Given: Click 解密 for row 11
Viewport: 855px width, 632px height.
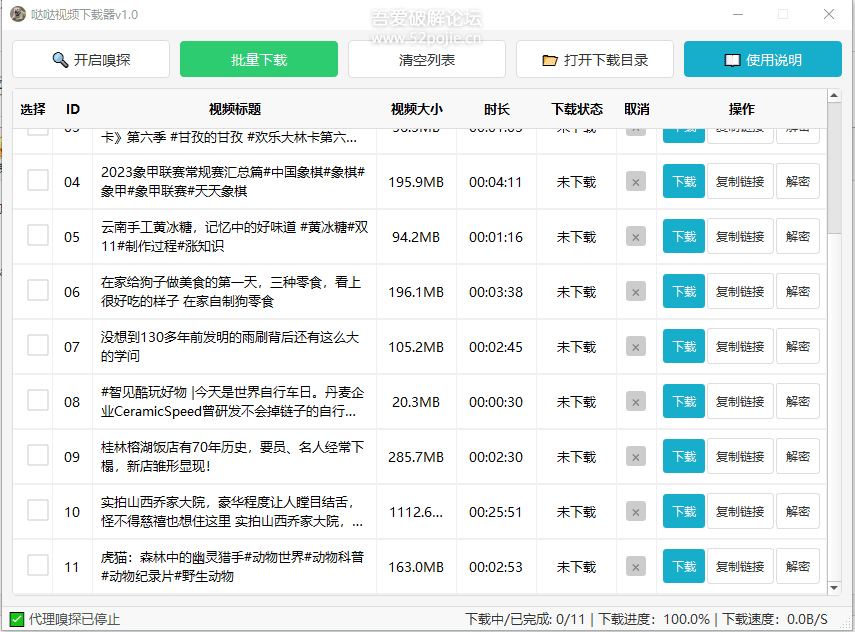Looking at the screenshot, I should tap(798, 567).
